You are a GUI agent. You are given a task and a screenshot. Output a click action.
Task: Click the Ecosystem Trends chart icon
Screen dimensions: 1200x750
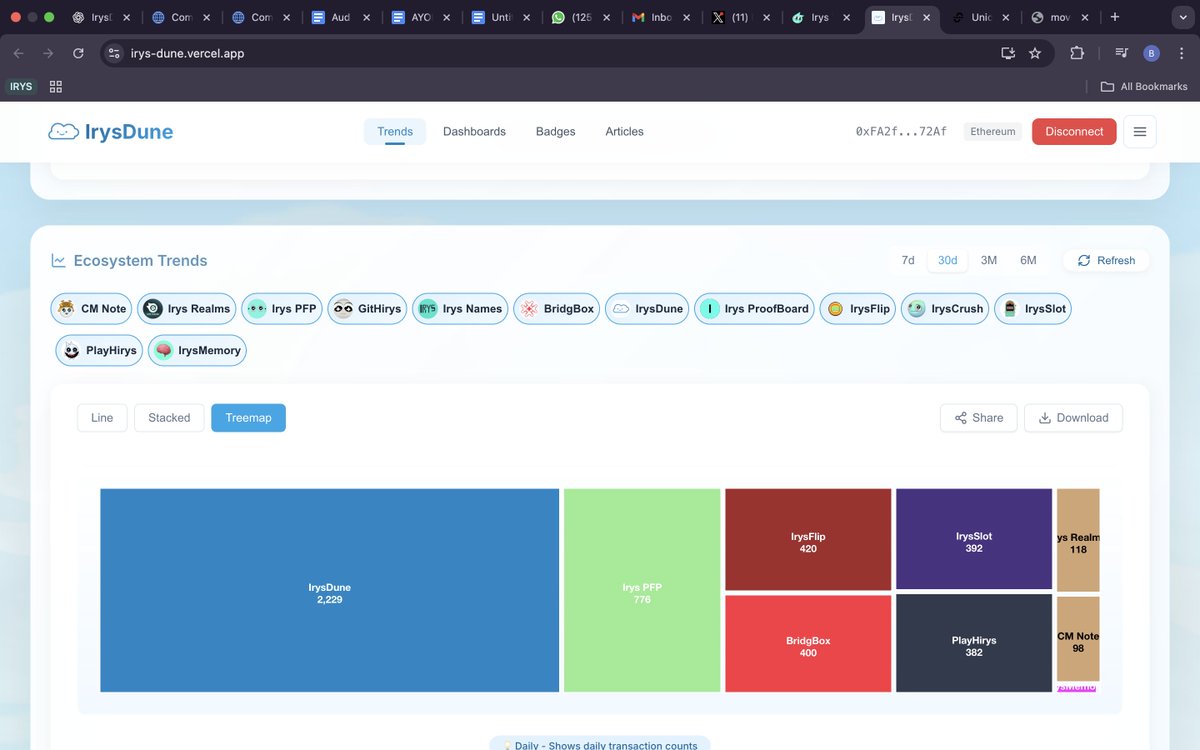pos(58,260)
